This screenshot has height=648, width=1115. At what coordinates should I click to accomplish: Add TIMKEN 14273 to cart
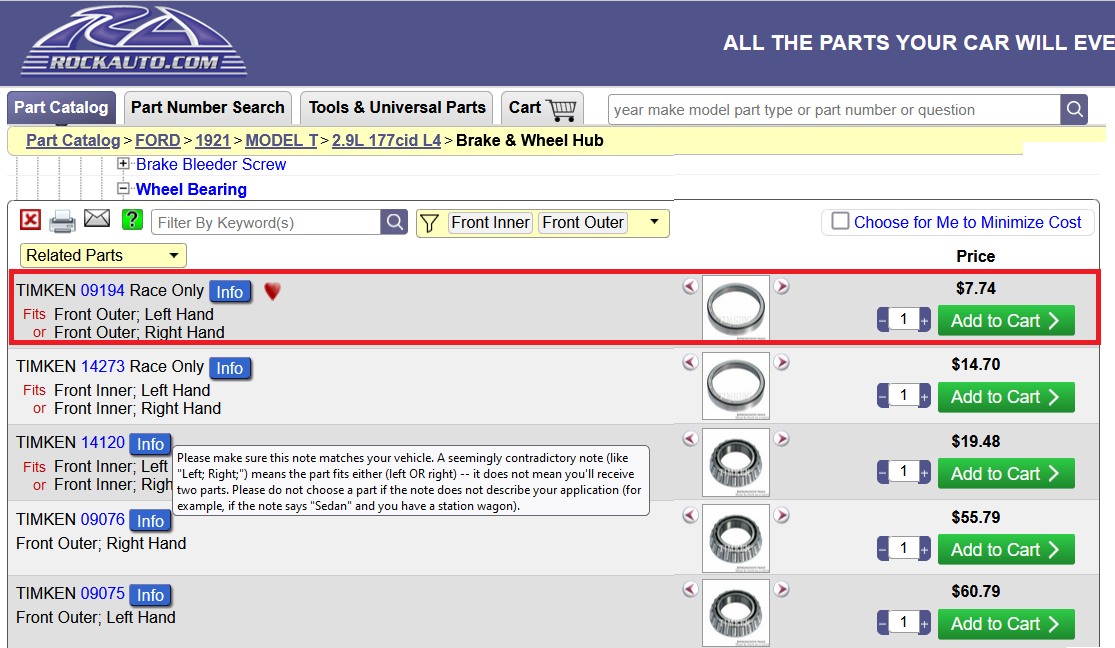coord(1005,397)
